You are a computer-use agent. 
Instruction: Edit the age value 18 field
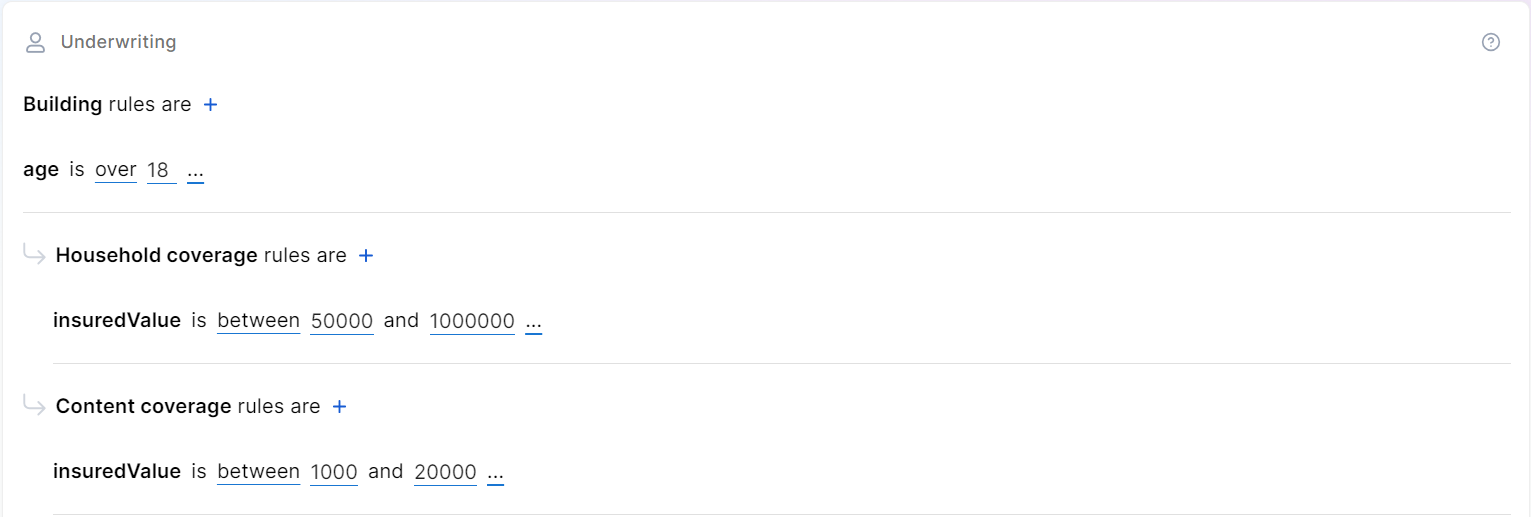coord(159,170)
